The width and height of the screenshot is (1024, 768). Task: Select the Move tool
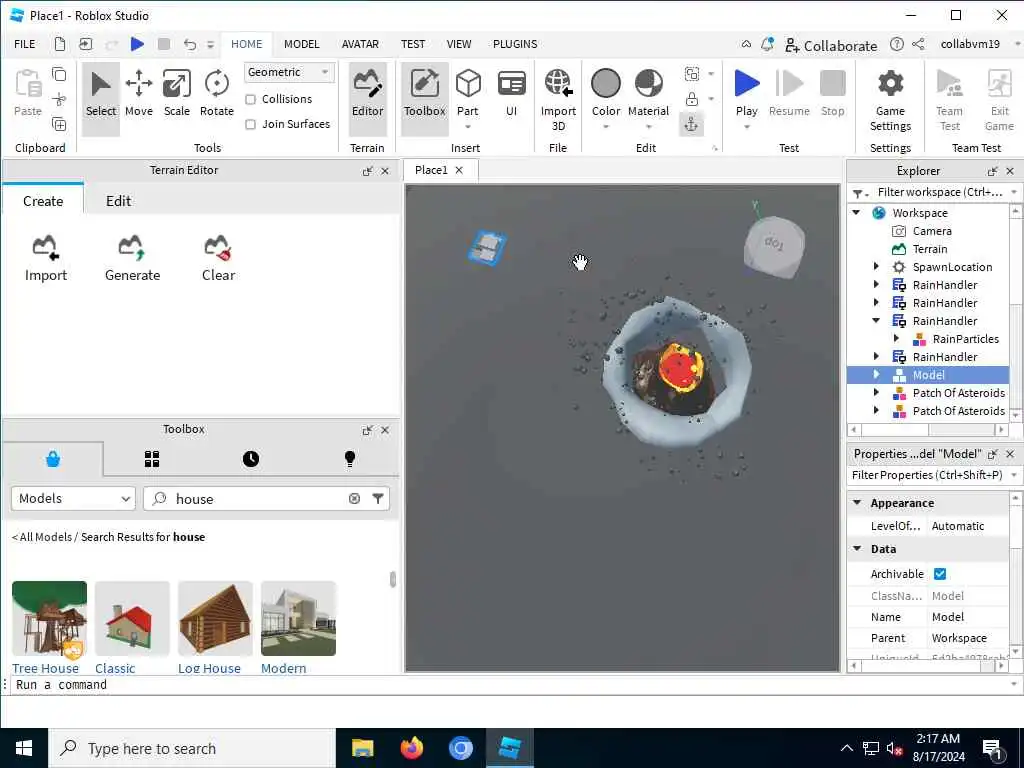[x=138, y=95]
